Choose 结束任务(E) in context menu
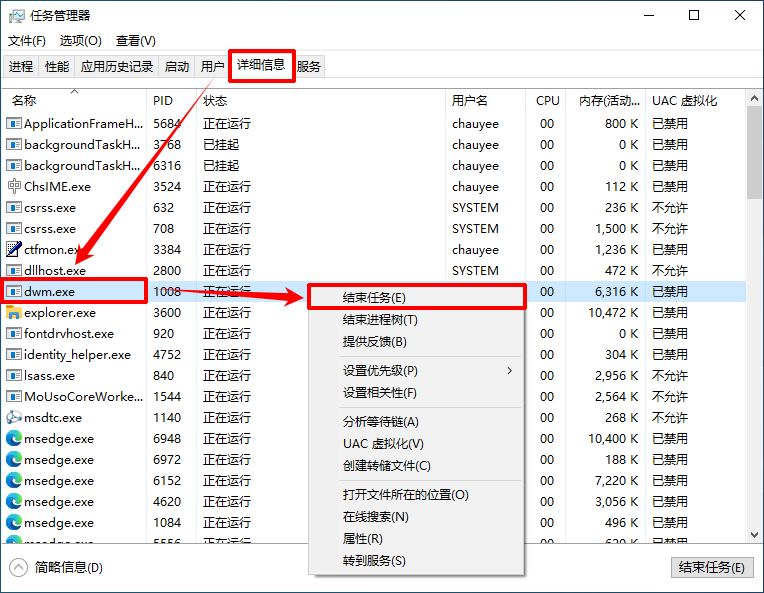Screen dimensions: 764x593 [x=417, y=298]
